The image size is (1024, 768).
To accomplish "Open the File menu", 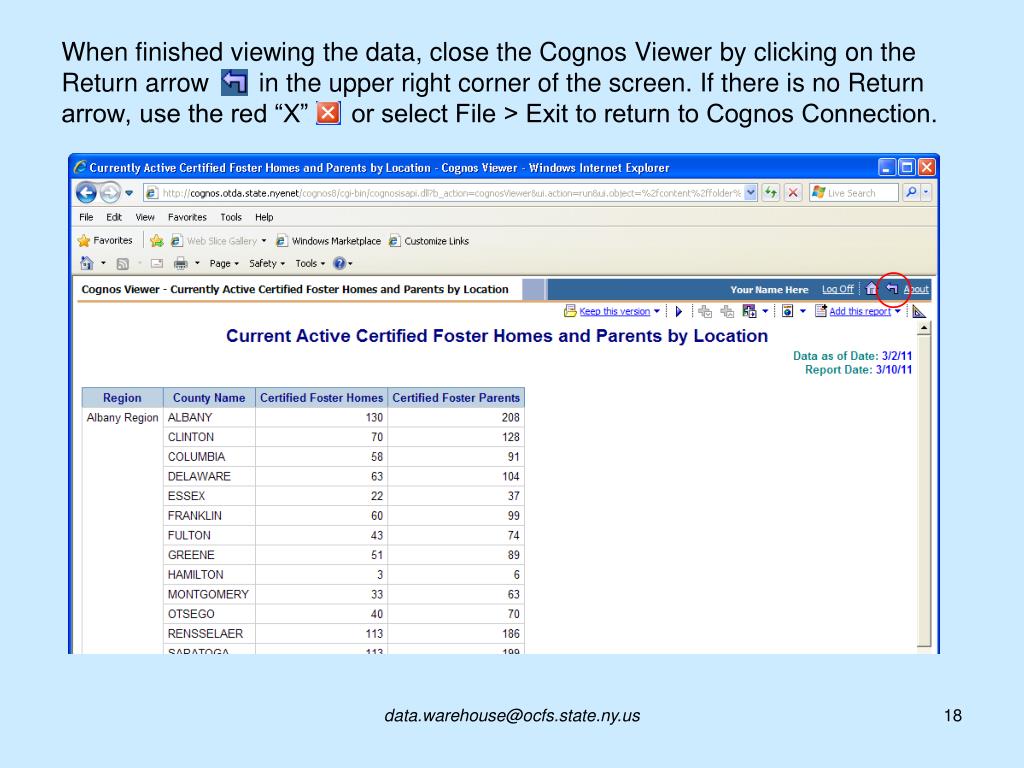I will (86, 217).
